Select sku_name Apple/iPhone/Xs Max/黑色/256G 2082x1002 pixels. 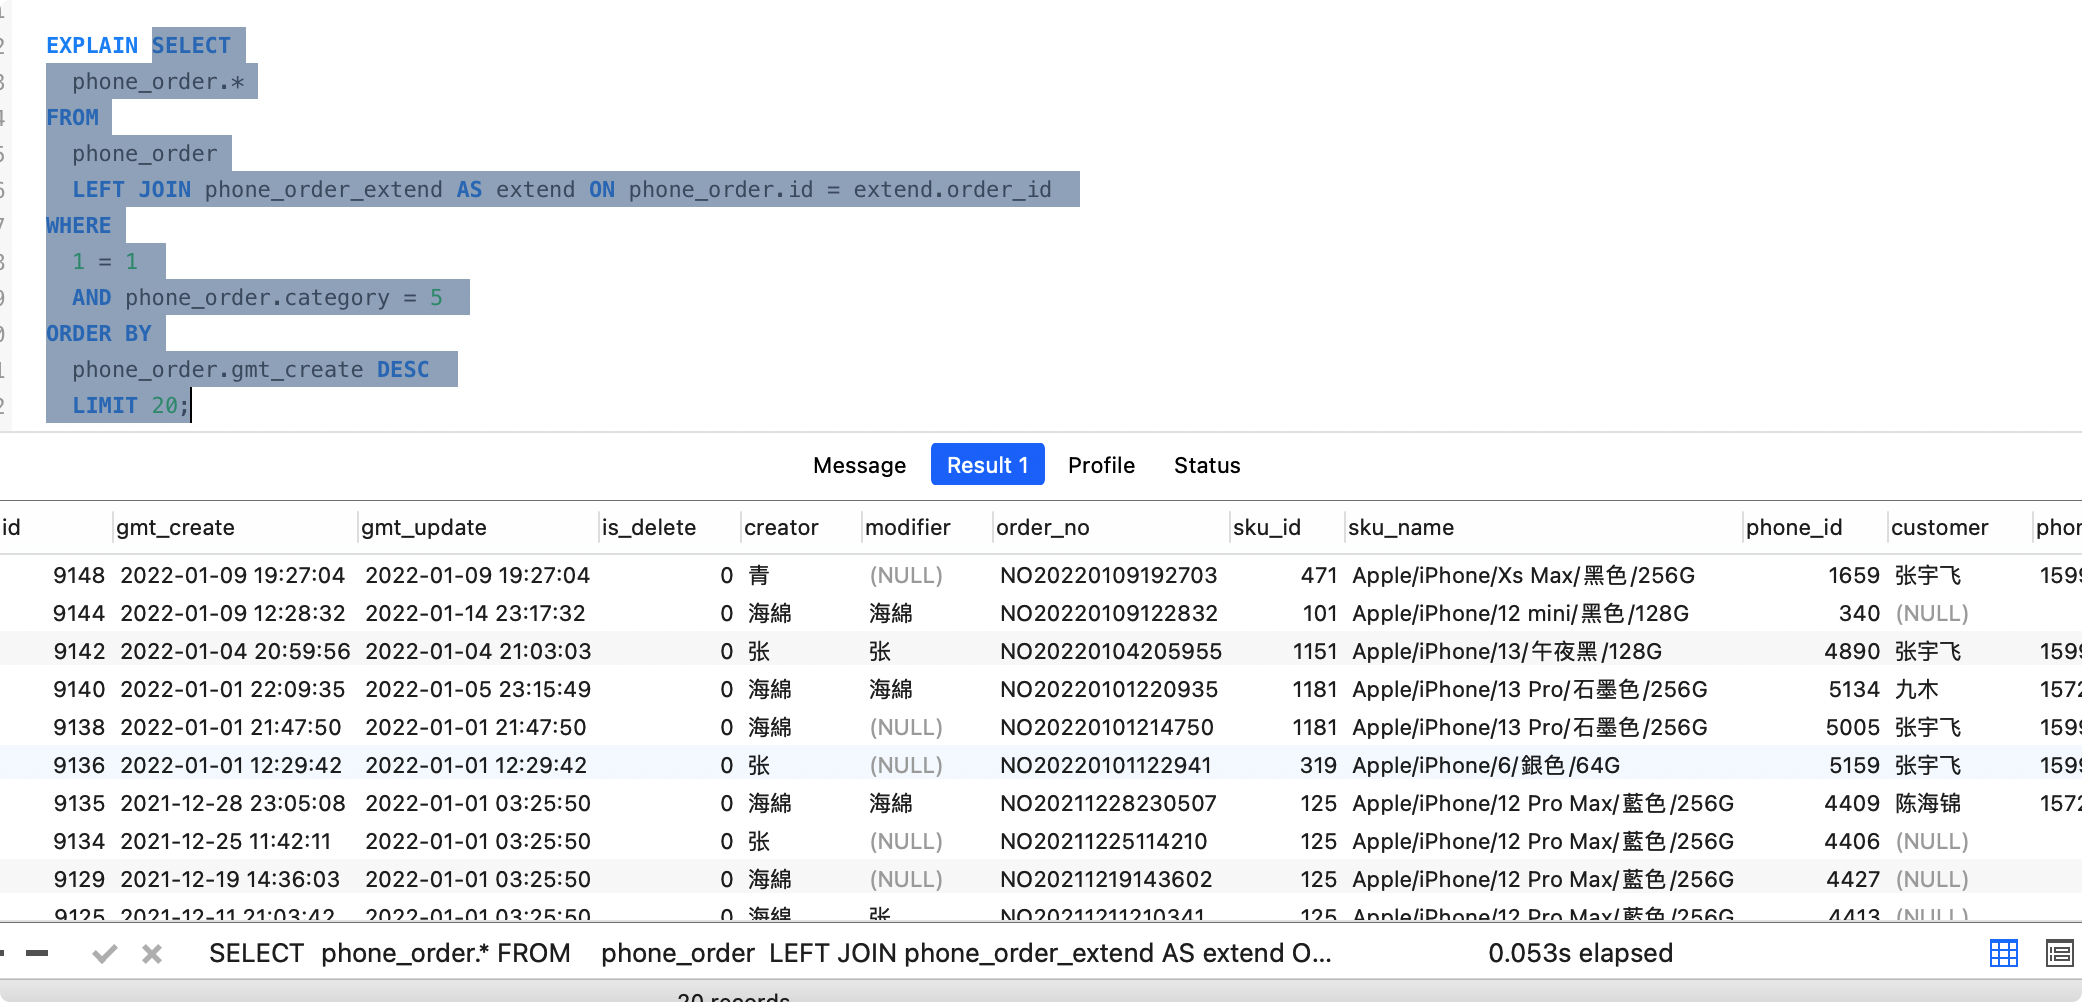pyautogui.click(x=1524, y=575)
